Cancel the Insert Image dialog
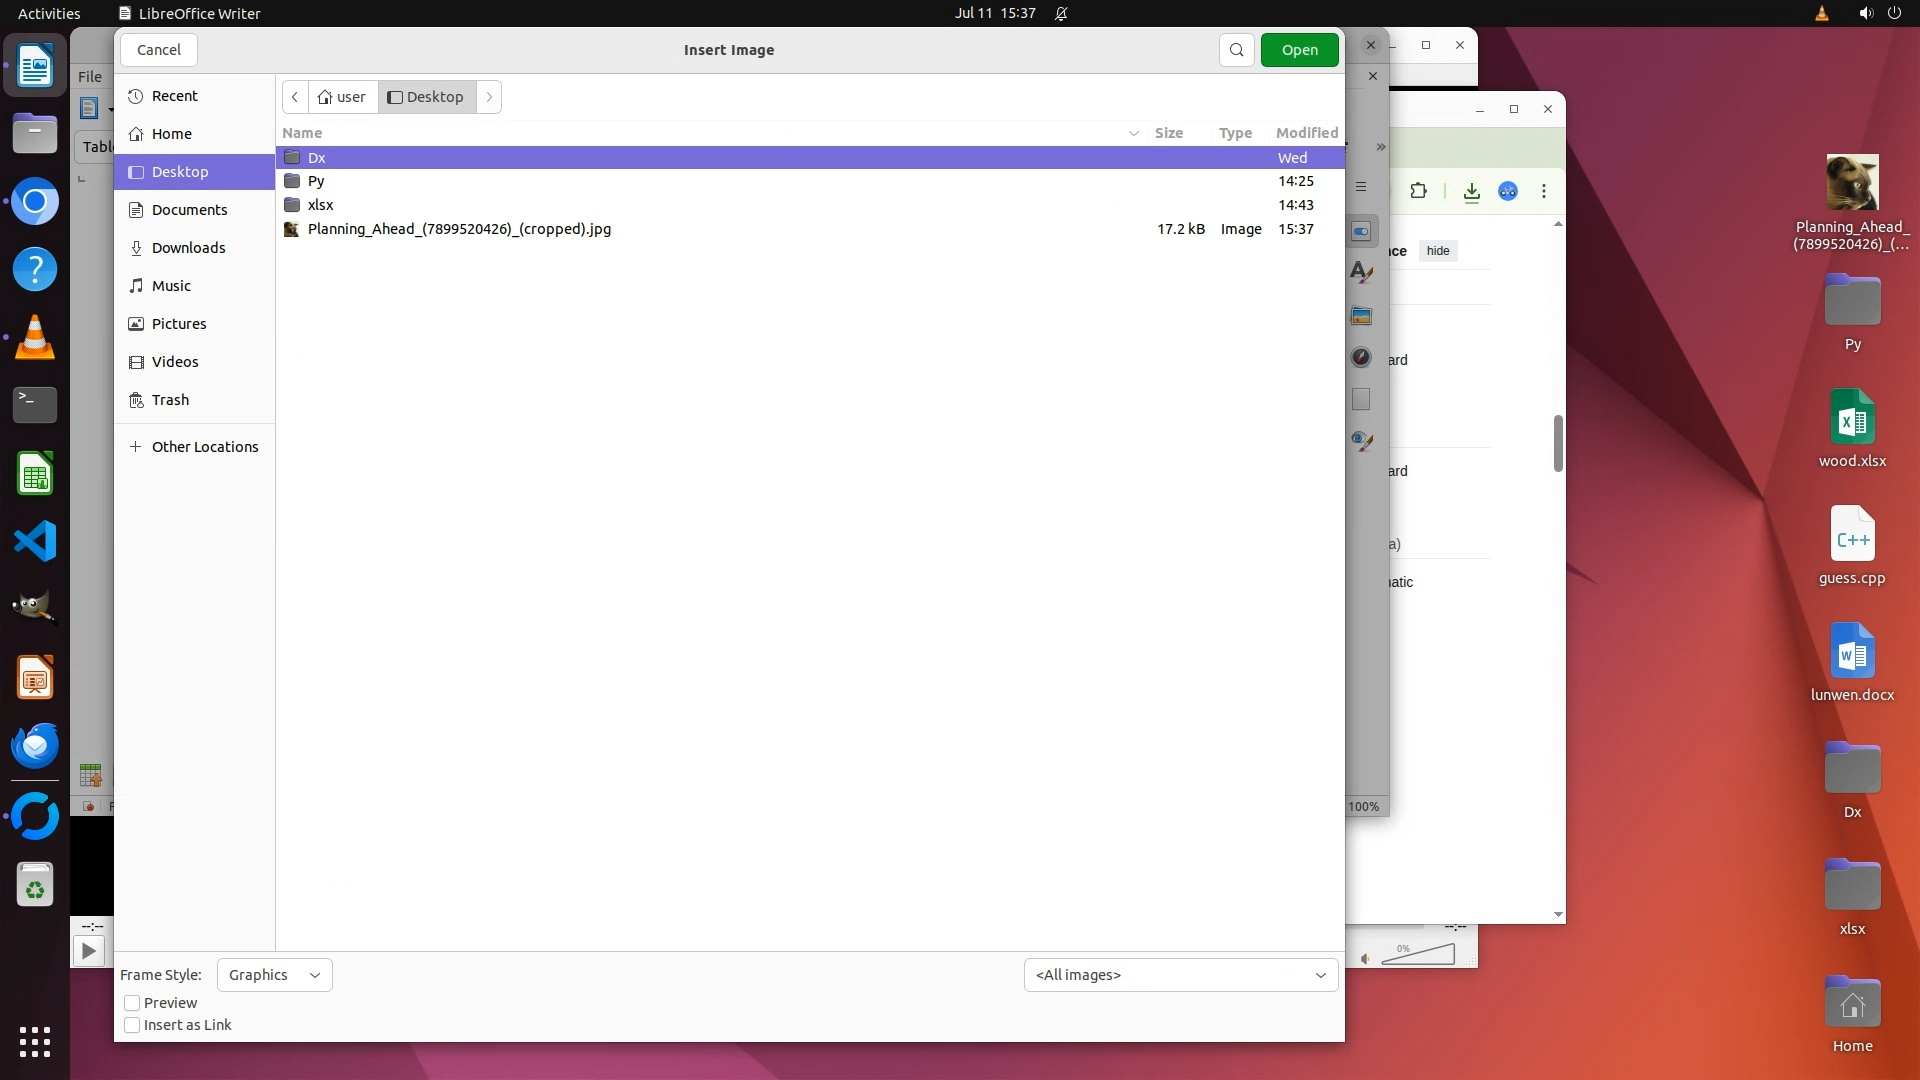 point(158,50)
